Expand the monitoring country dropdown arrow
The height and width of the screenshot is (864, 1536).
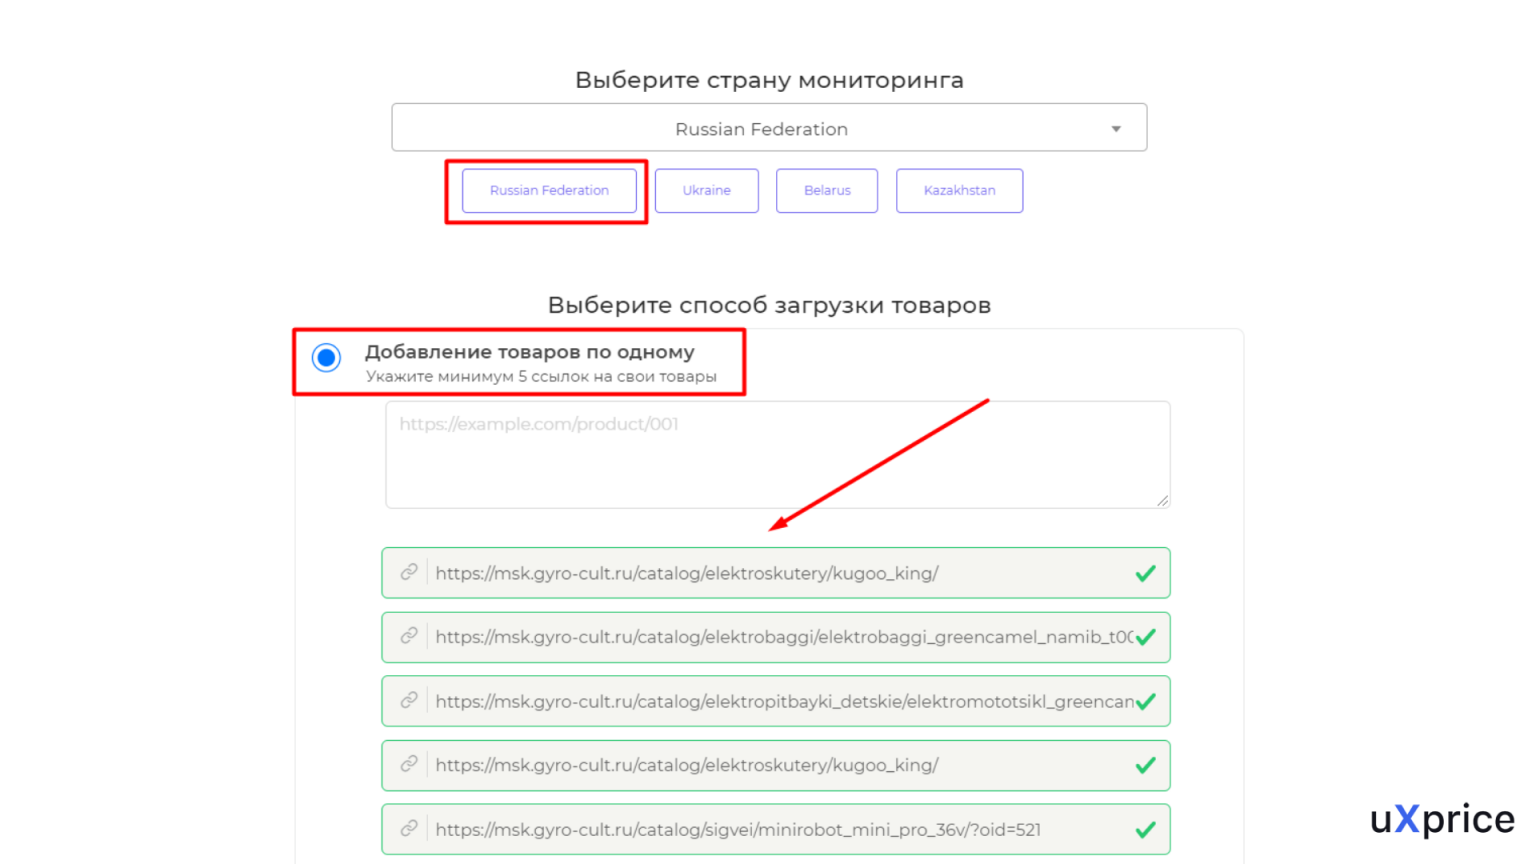tap(1116, 129)
